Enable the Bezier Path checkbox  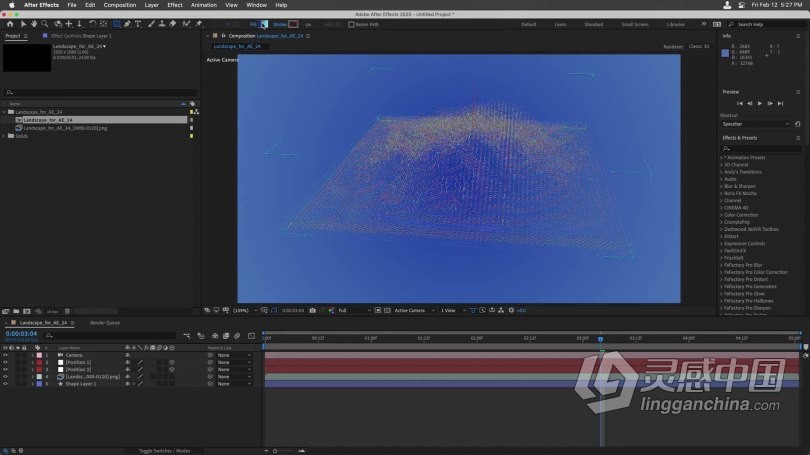coord(351,24)
